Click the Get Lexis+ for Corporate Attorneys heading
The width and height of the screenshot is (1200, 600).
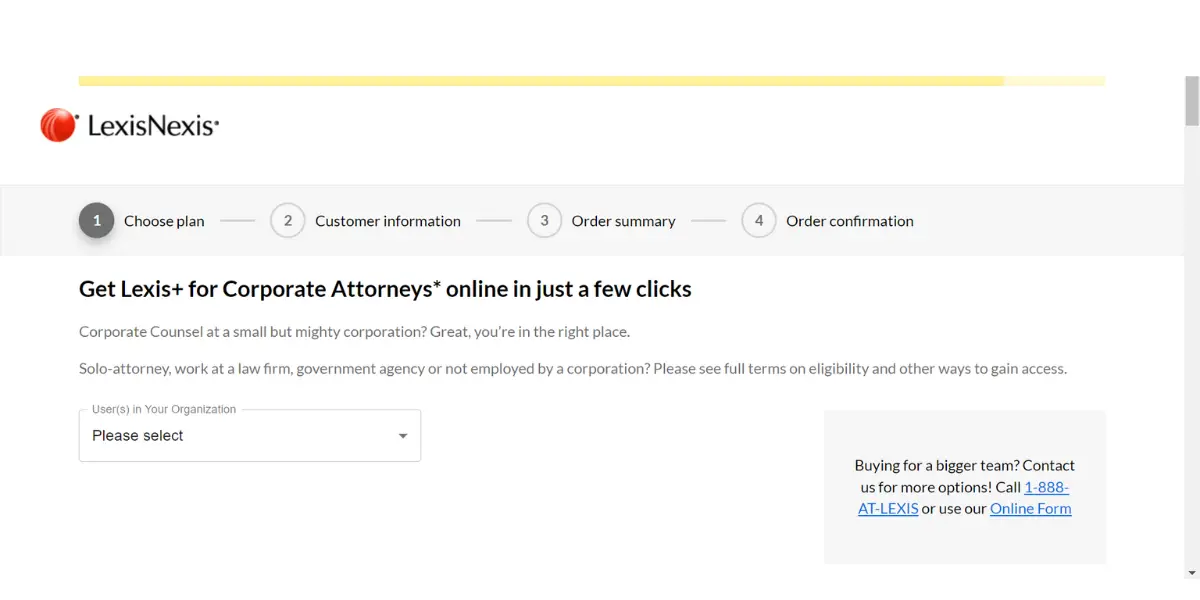385,289
